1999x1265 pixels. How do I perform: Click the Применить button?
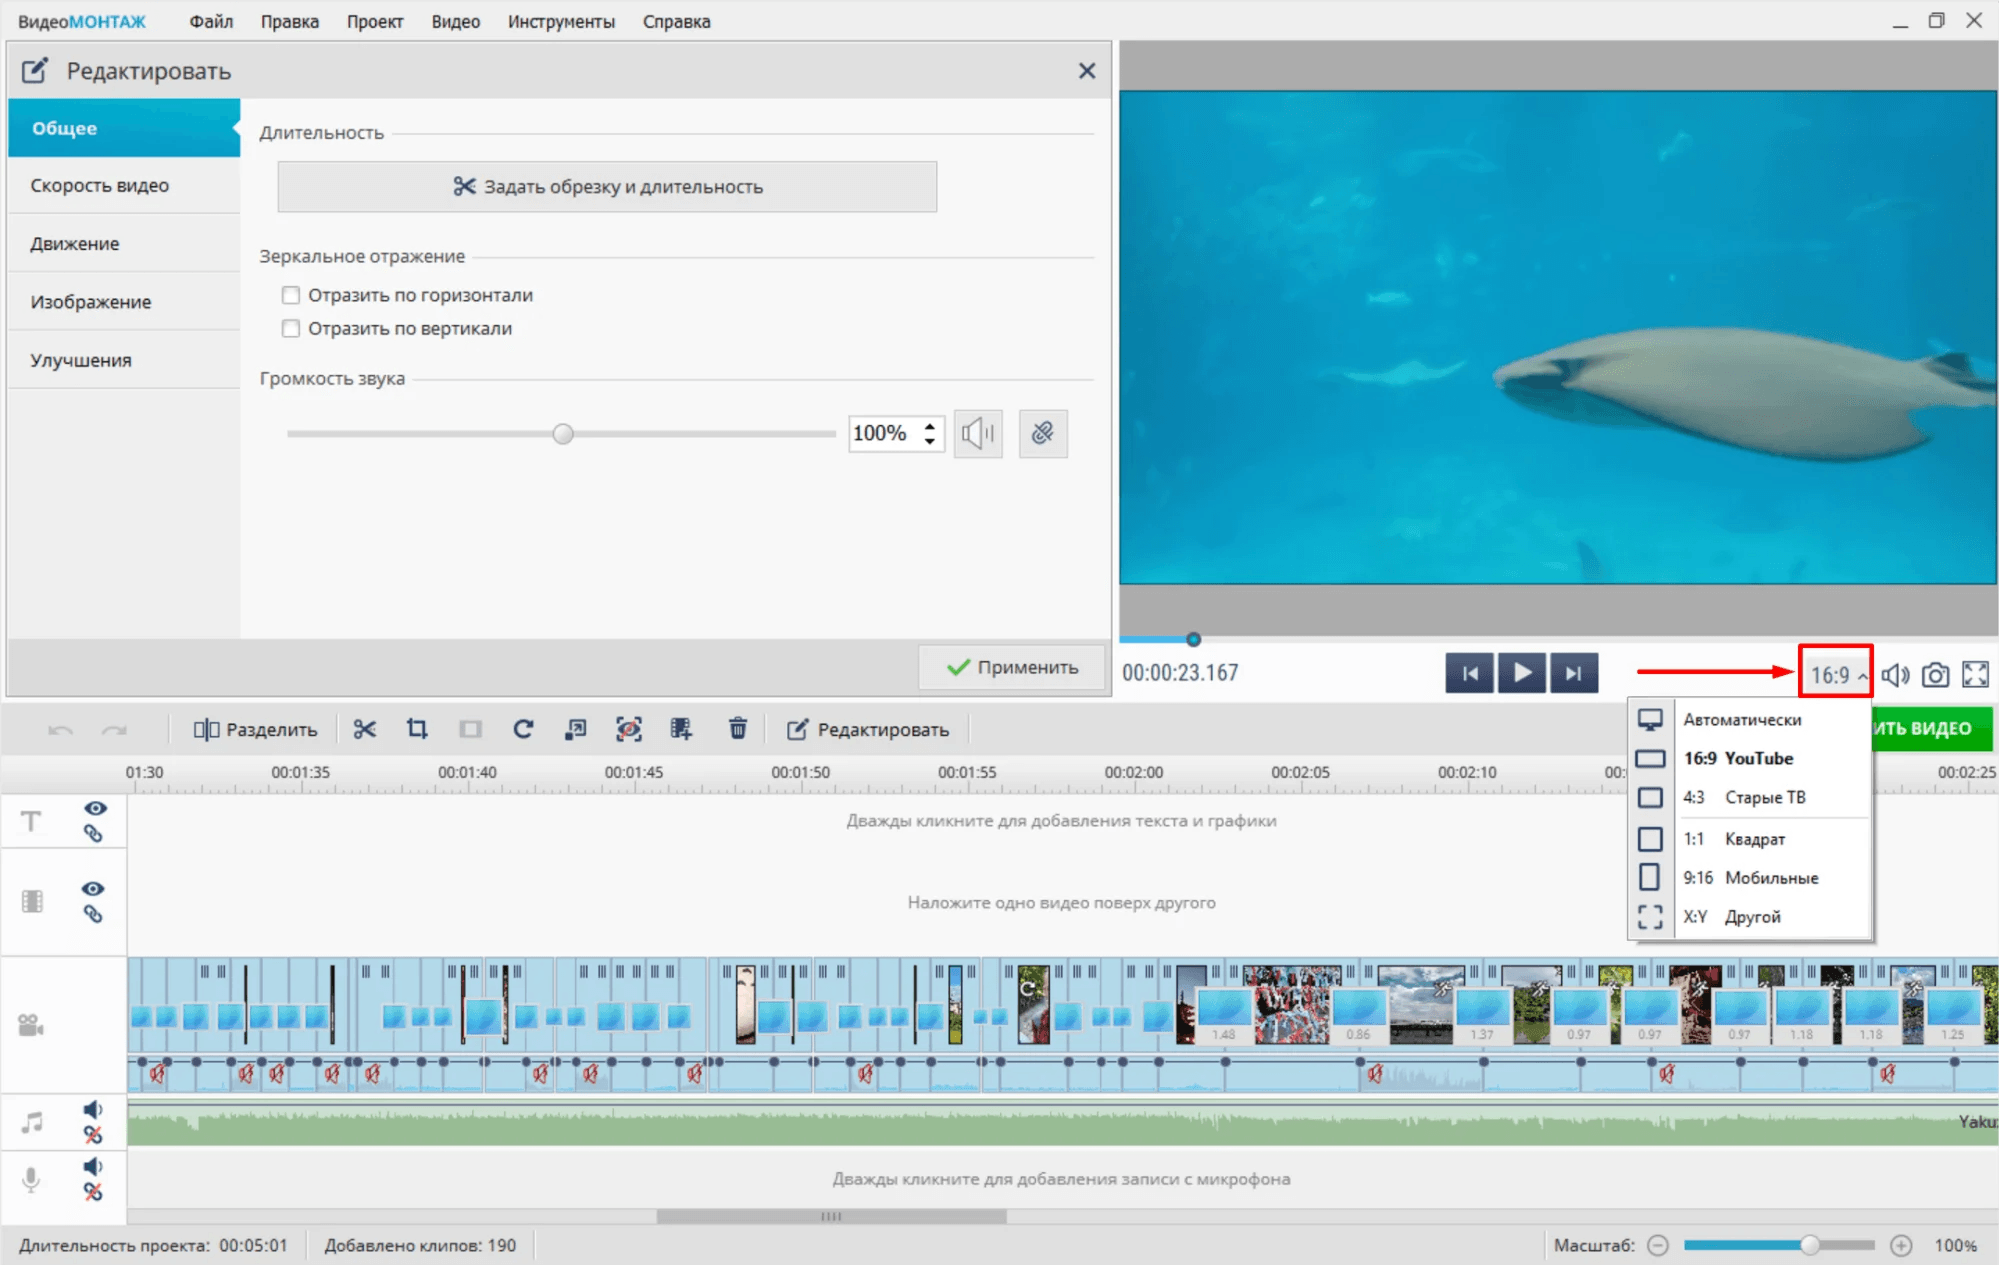pyautogui.click(x=1012, y=667)
